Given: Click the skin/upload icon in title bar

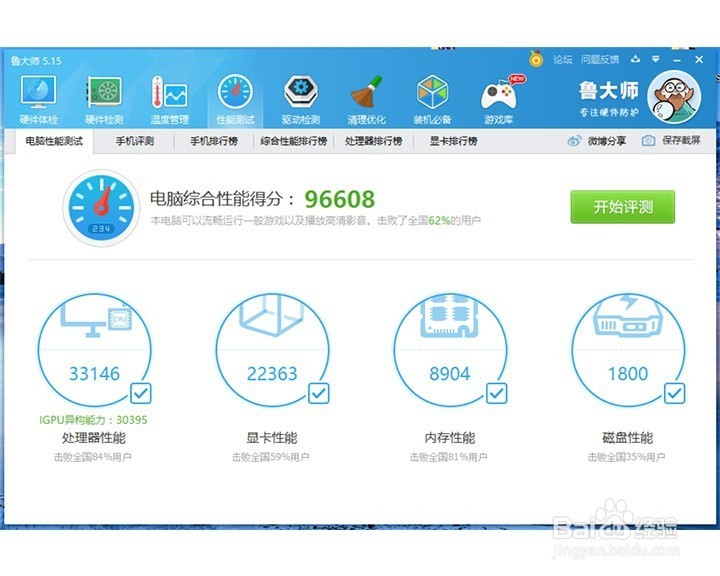Looking at the screenshot, I should click(636, 59).
